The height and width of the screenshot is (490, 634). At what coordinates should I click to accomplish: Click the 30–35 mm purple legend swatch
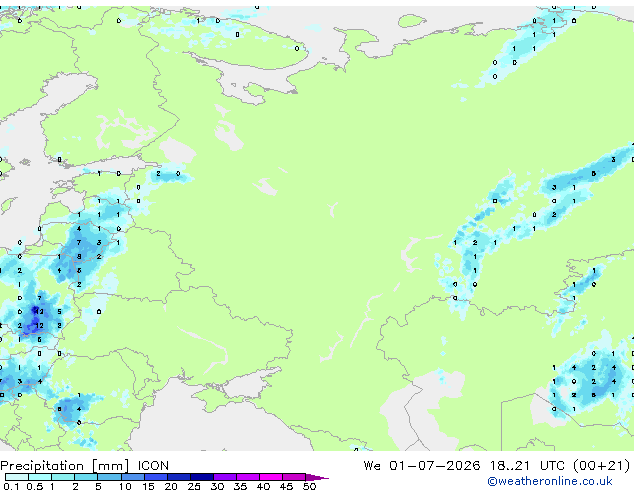click(x=224, y=477)
